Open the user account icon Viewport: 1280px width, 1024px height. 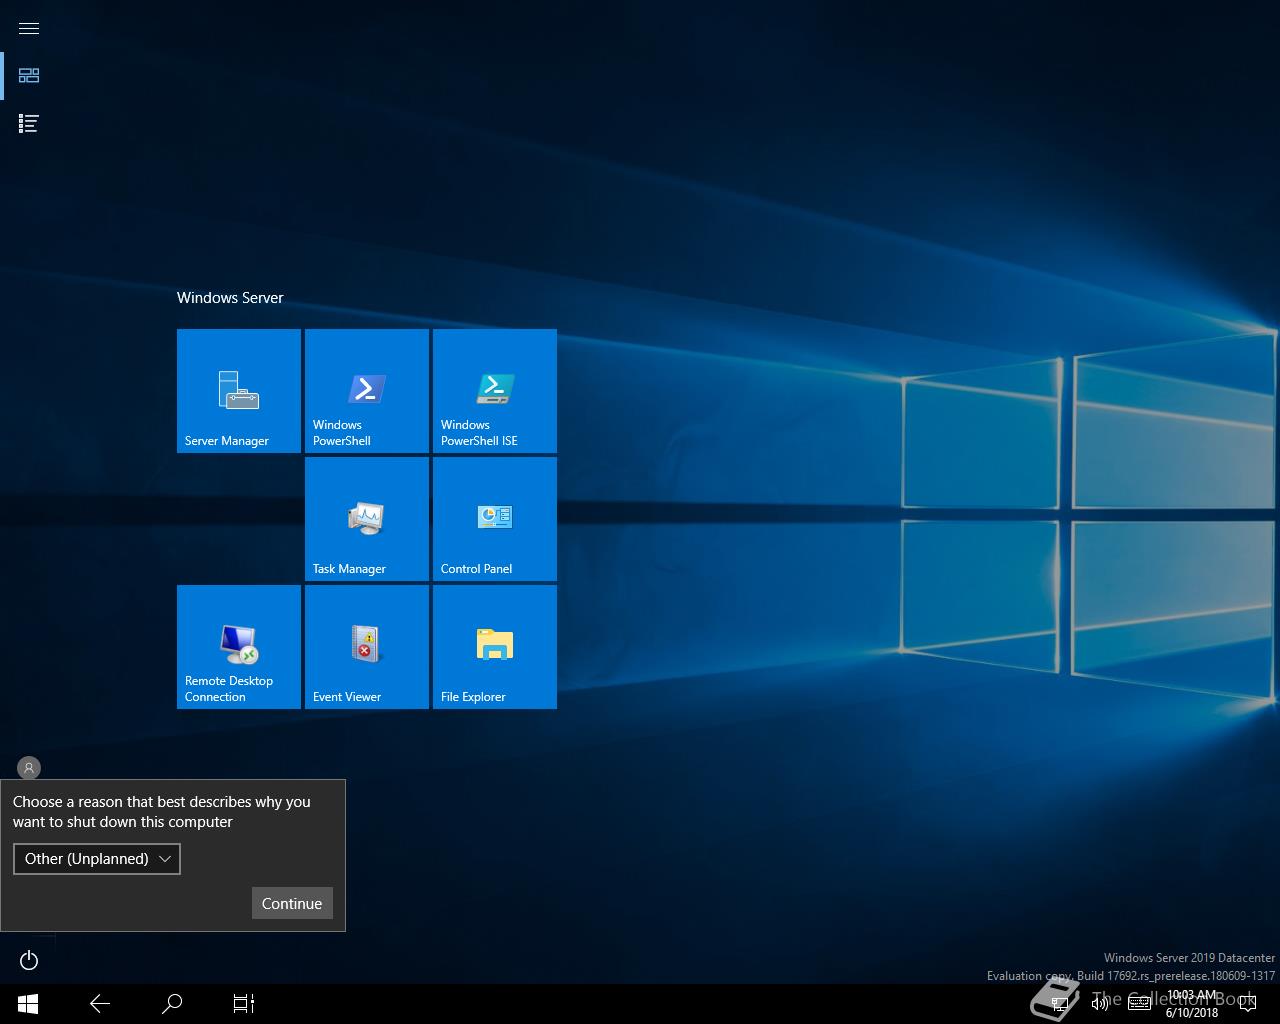tap(29, 768)
